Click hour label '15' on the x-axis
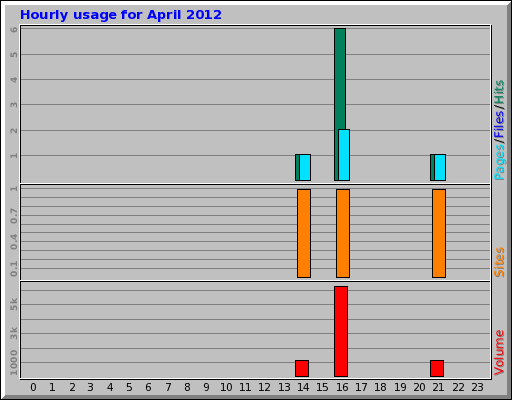The width and height of the screenshot is (512, 400). [x=322, y=387]
